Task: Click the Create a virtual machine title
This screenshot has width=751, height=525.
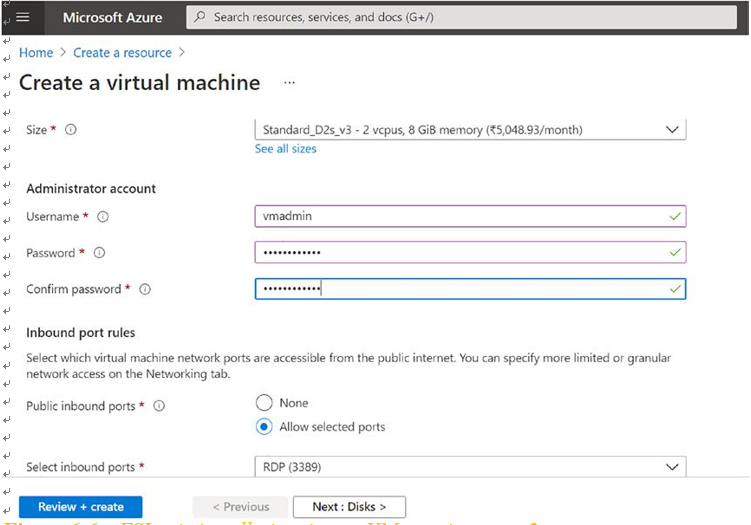Action: 139,82
